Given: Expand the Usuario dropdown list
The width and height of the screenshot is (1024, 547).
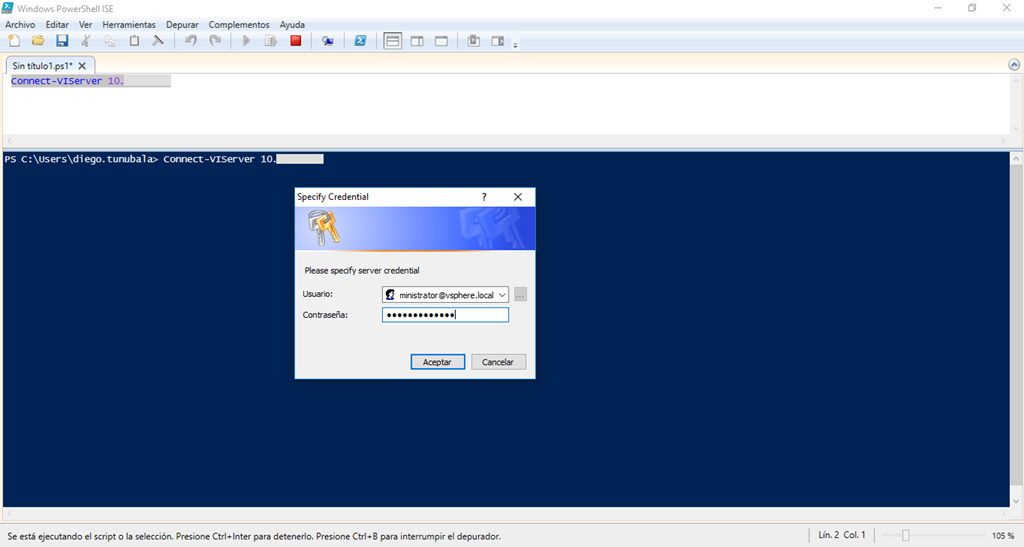Looking at the screenshot, I should click(502, 295).
